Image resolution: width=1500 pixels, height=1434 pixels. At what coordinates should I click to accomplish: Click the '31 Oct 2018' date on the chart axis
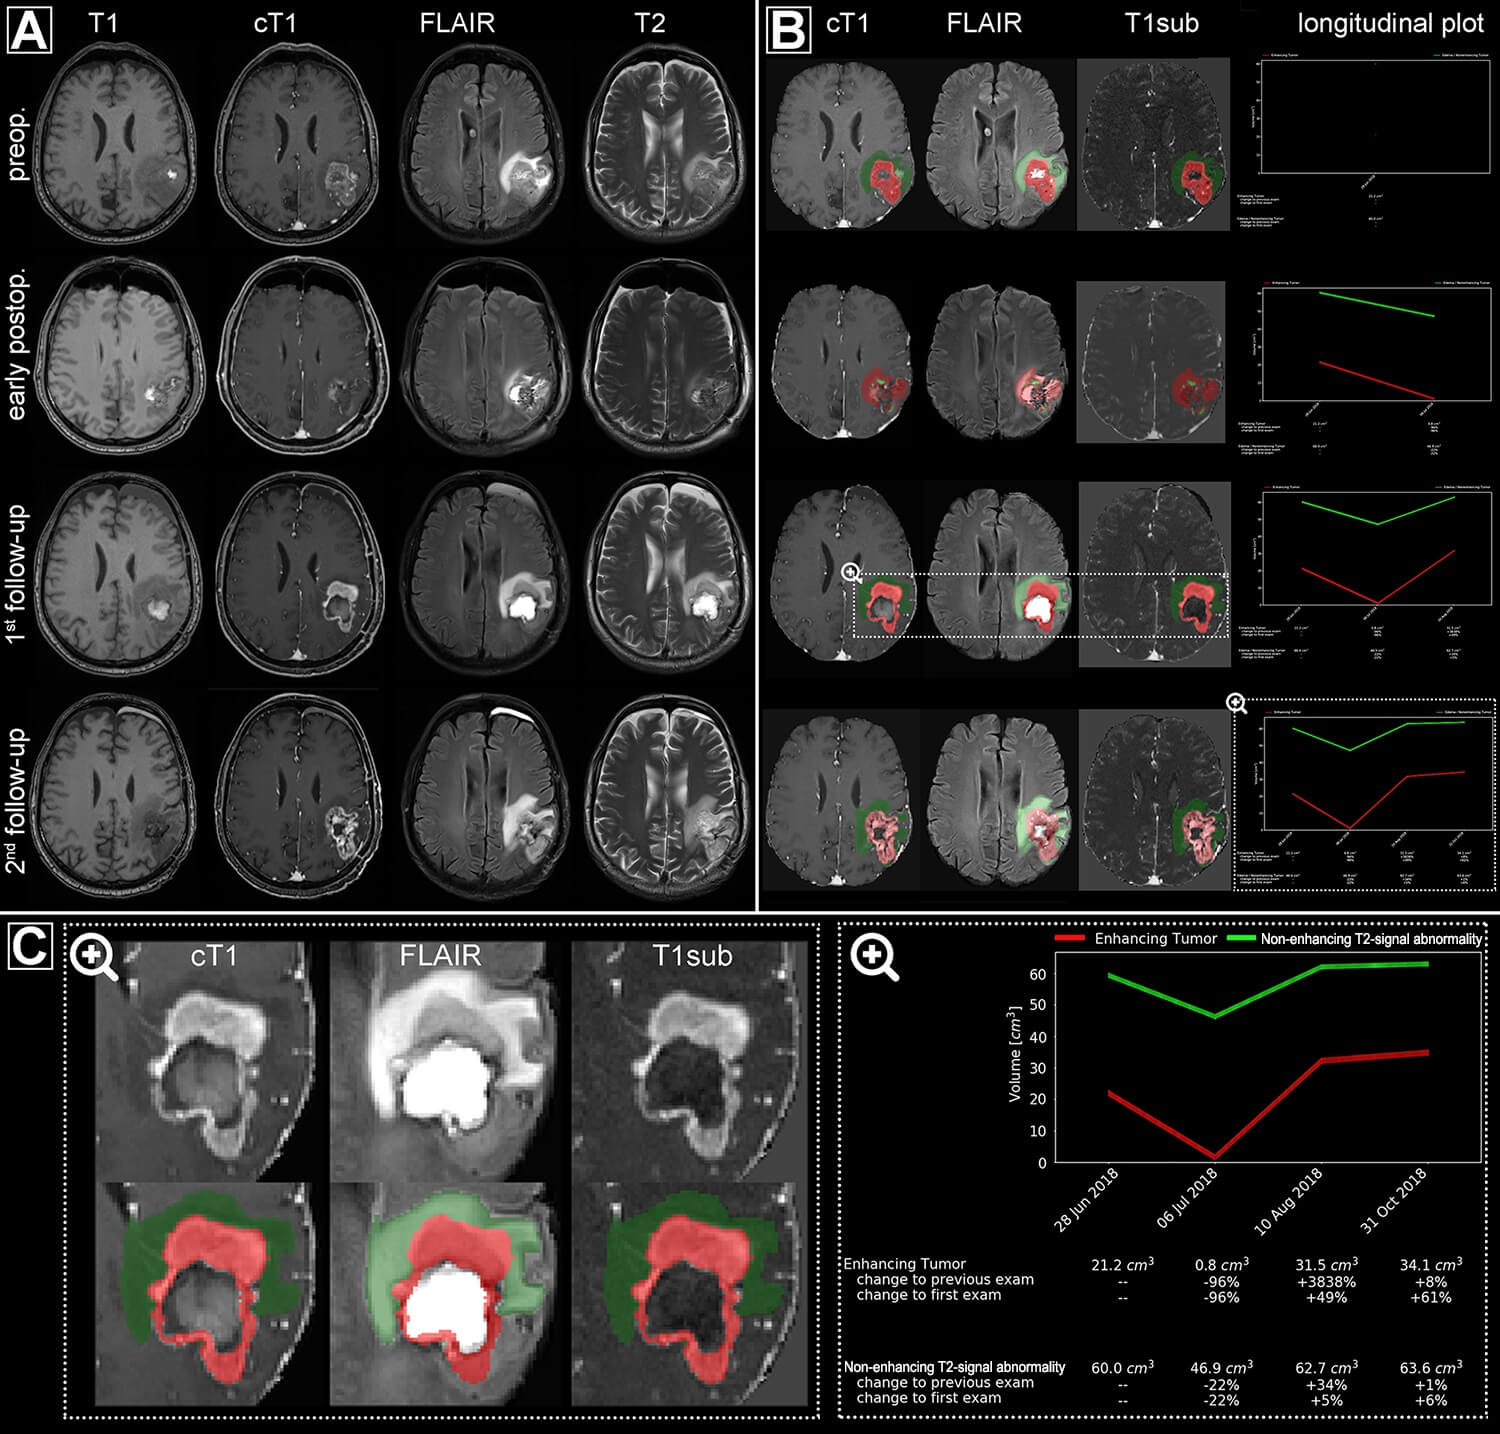point(1397,1200)
